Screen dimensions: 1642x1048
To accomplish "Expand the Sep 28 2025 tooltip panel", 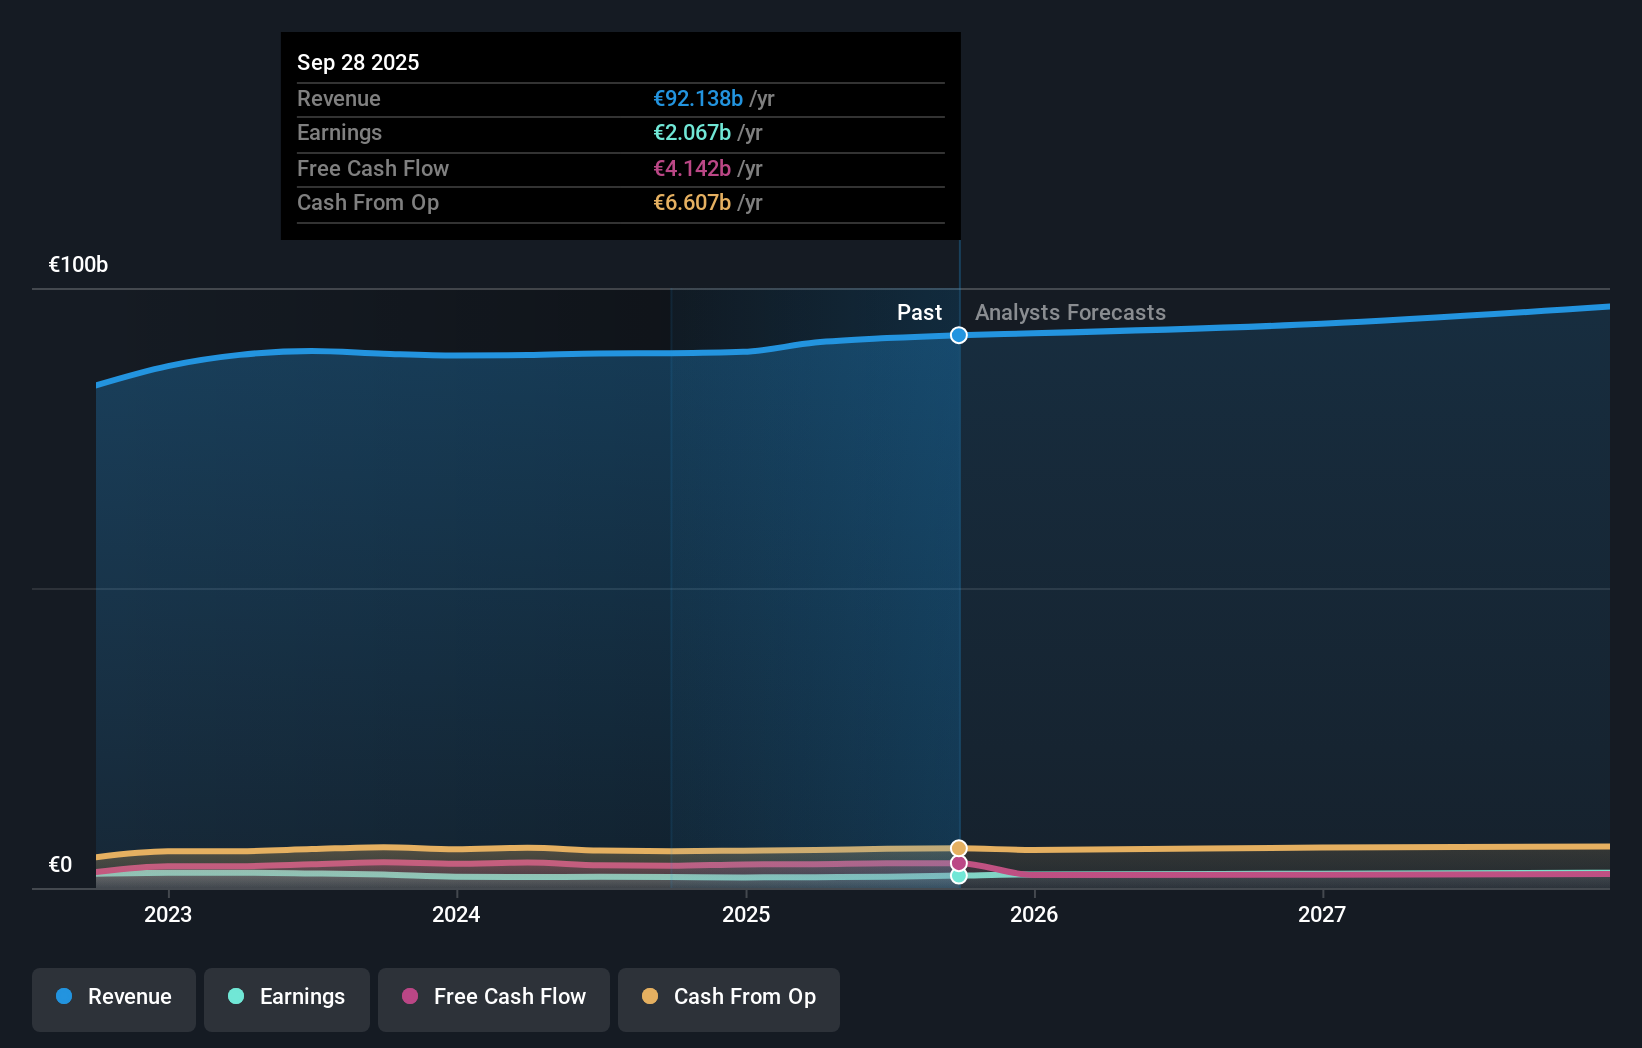I will 620,136.
